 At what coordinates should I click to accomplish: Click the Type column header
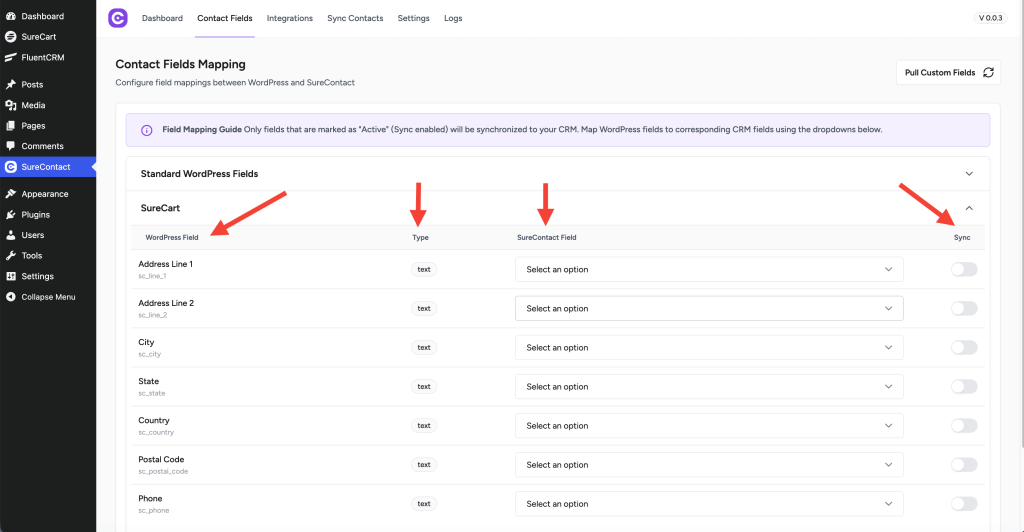click(421, 238)
